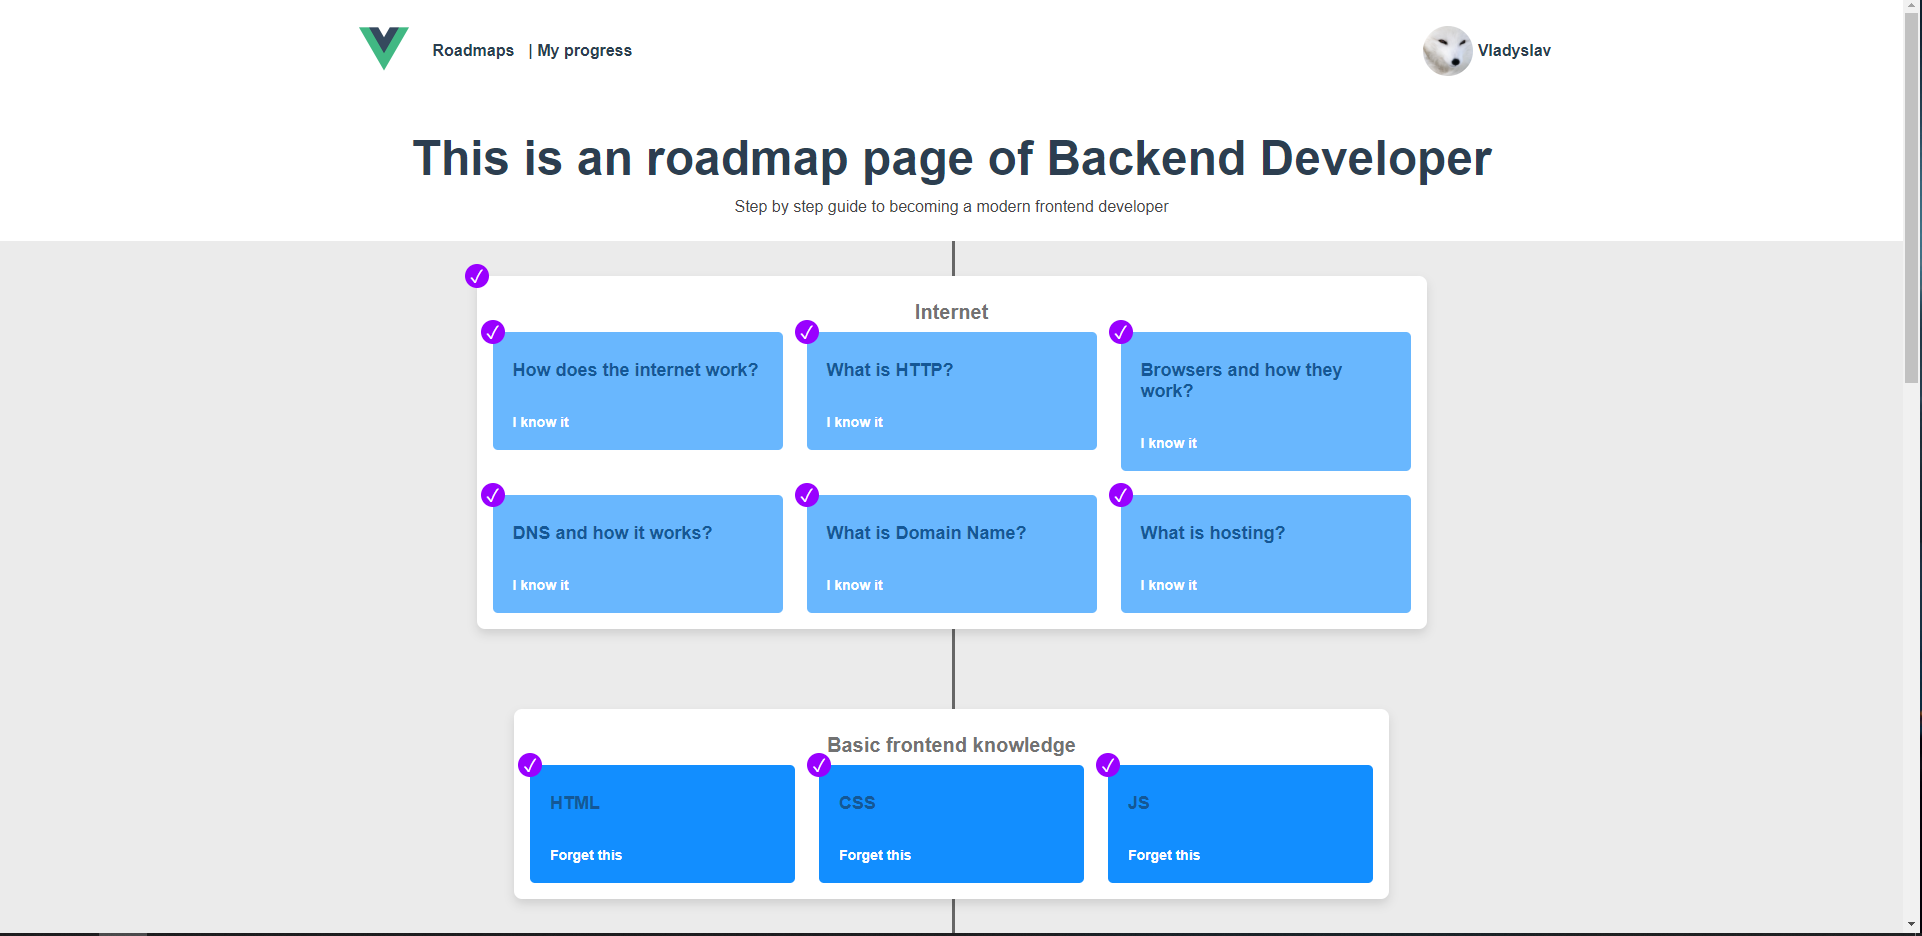Click 'Forget this' on the CSS card

tap(875, 854)
